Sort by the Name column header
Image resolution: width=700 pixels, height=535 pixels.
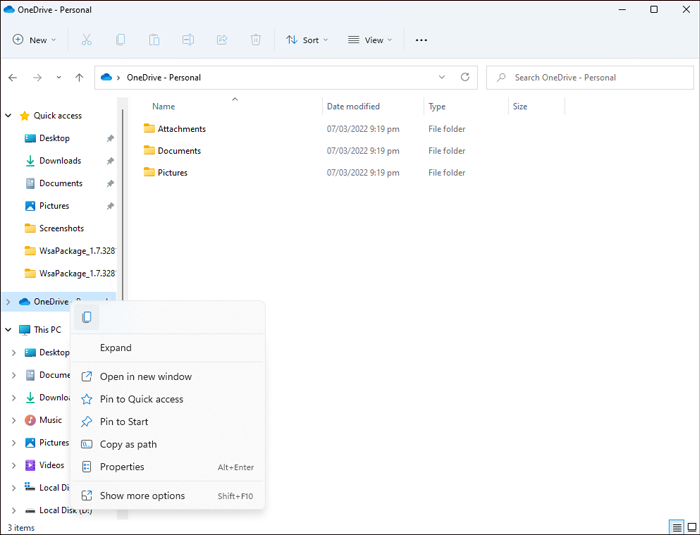pos(163,106)
